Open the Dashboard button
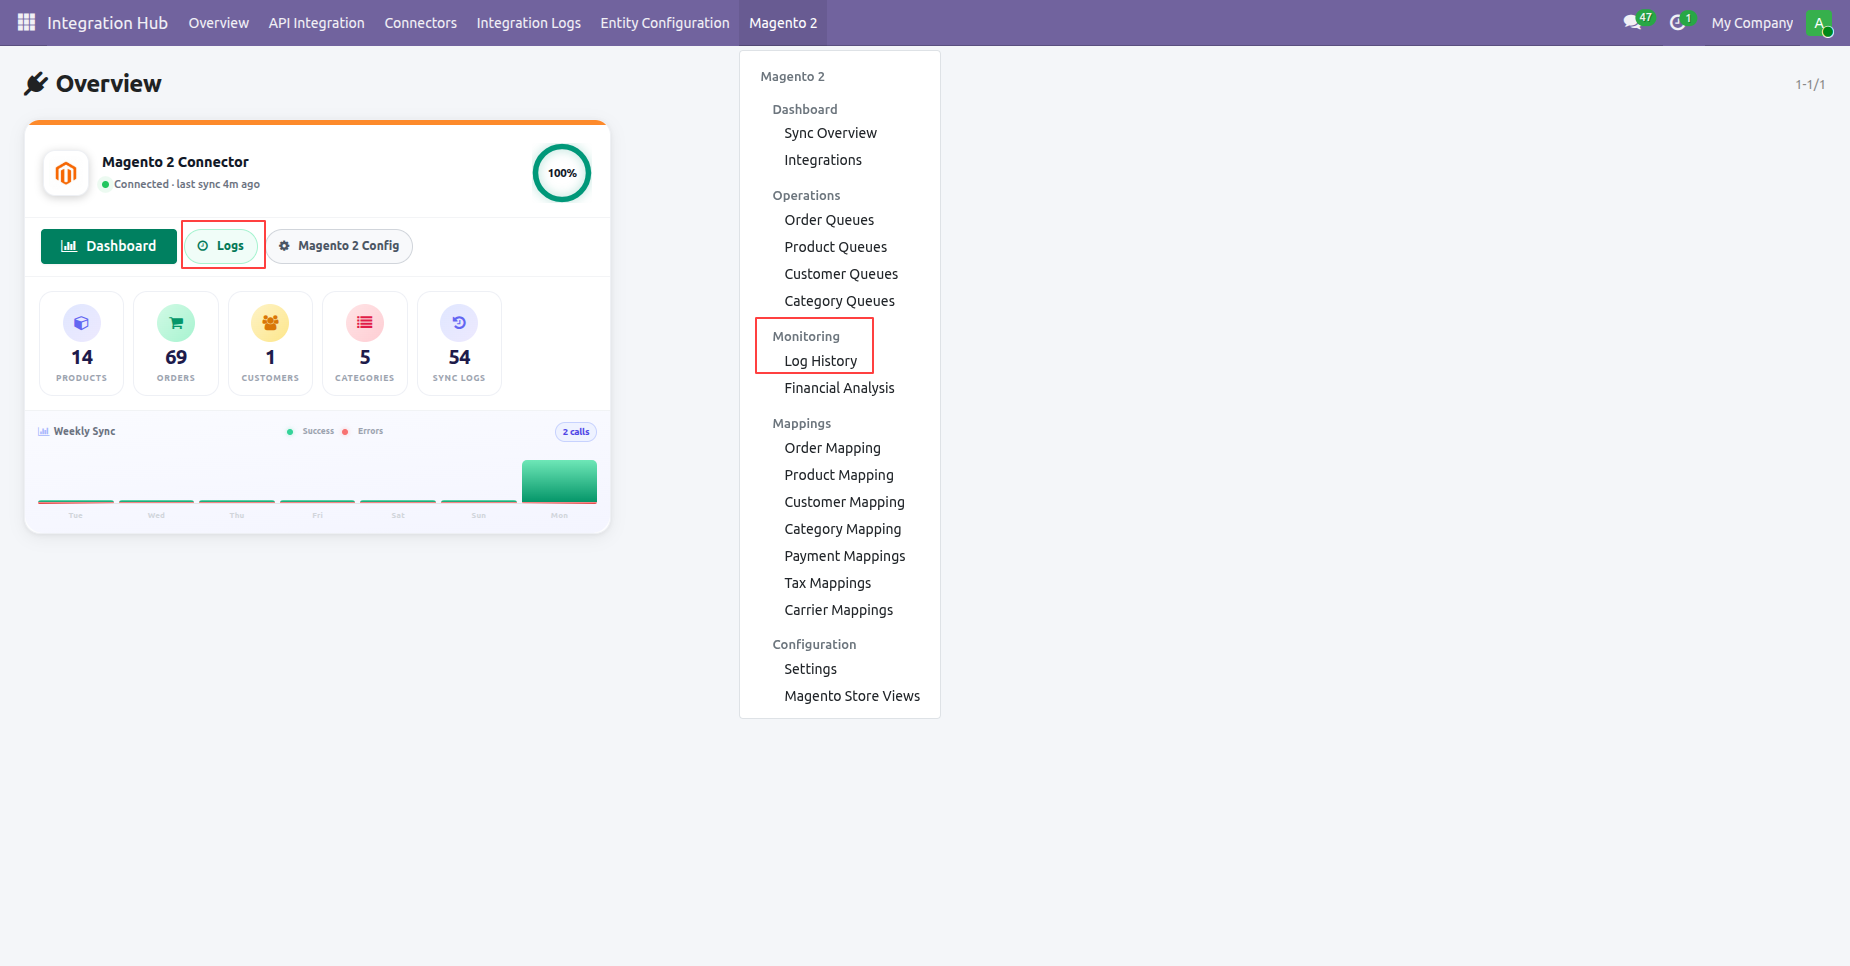The image size is (1850, 966). [x=109, y=246]
